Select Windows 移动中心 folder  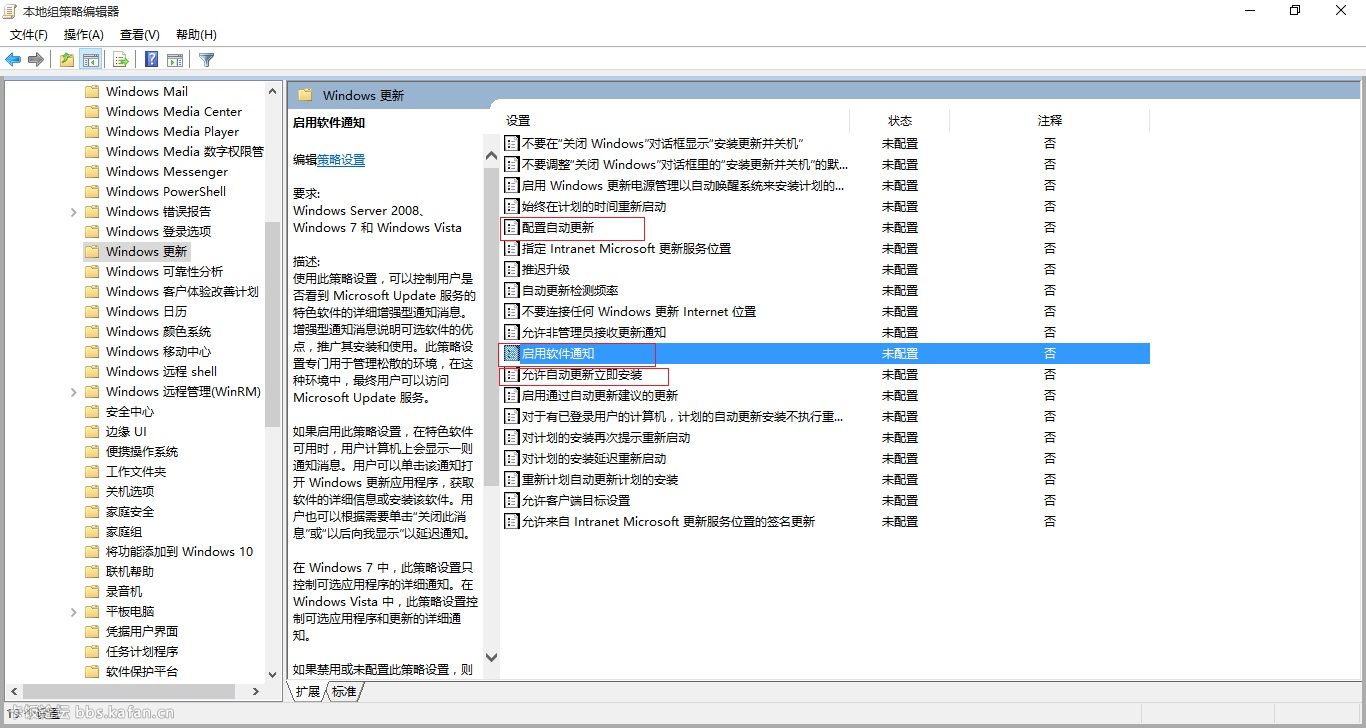pyautogui.click(x=158, y=351)
